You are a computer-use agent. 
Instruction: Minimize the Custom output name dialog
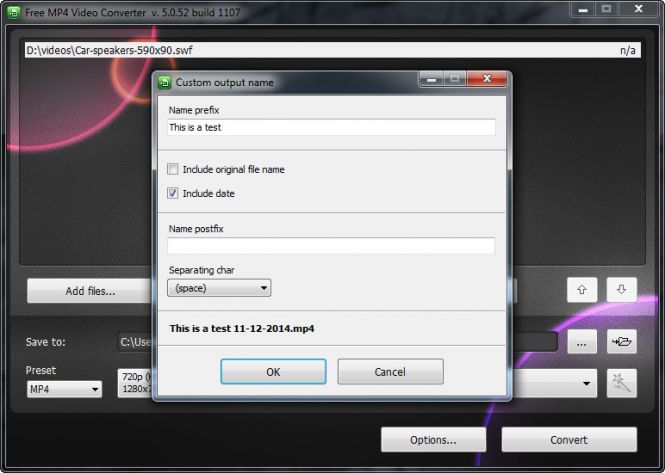(431, 78)
